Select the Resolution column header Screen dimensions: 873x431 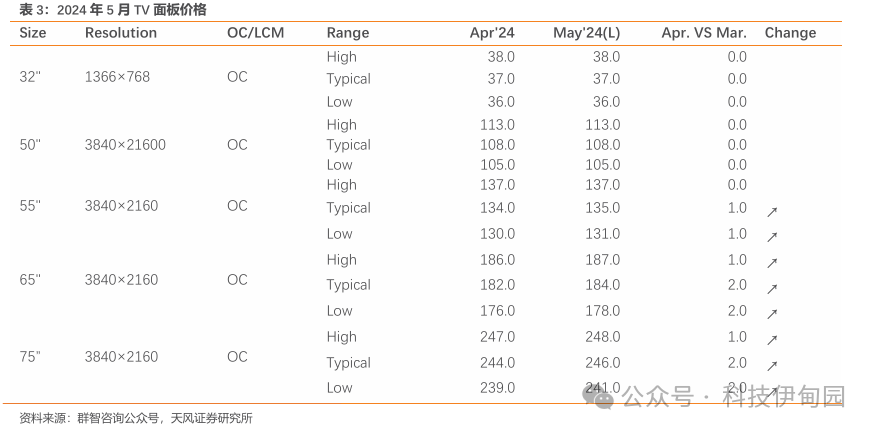pos(121,33)
